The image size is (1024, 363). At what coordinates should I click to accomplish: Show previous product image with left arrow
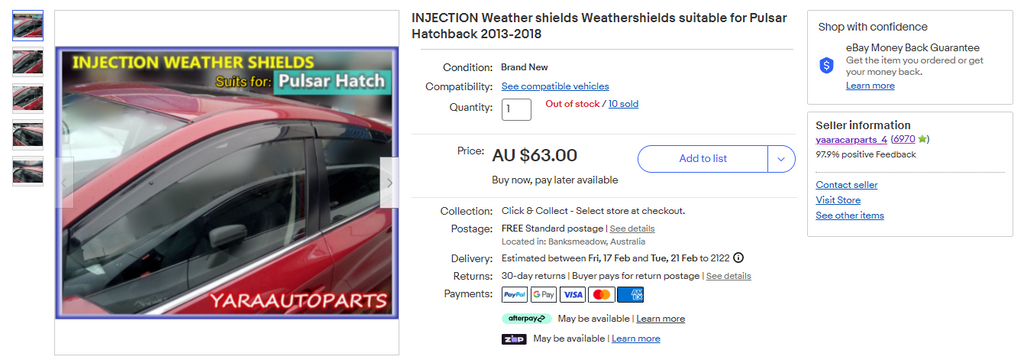tap(64, 183)
